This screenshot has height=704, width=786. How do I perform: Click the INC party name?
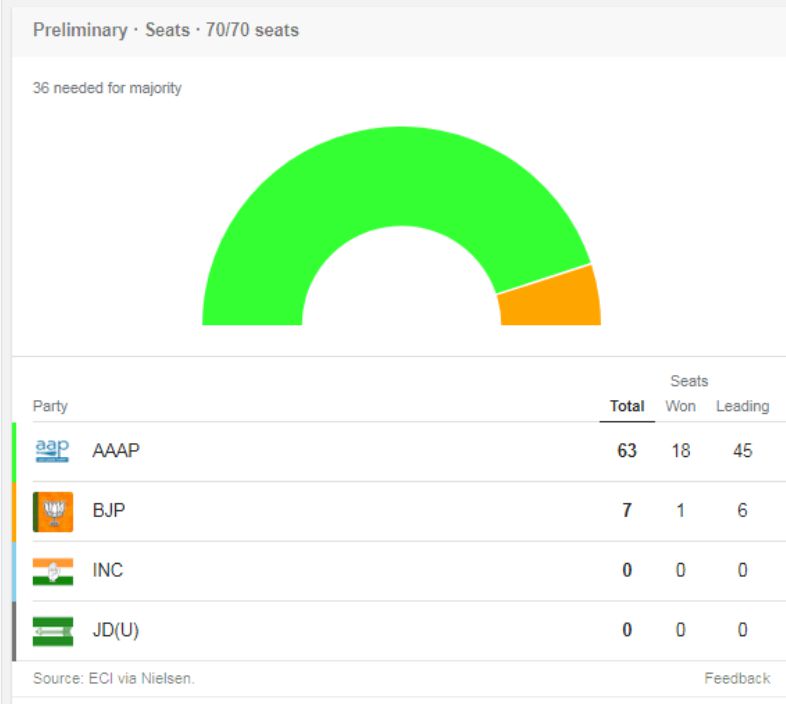(108, 571)
